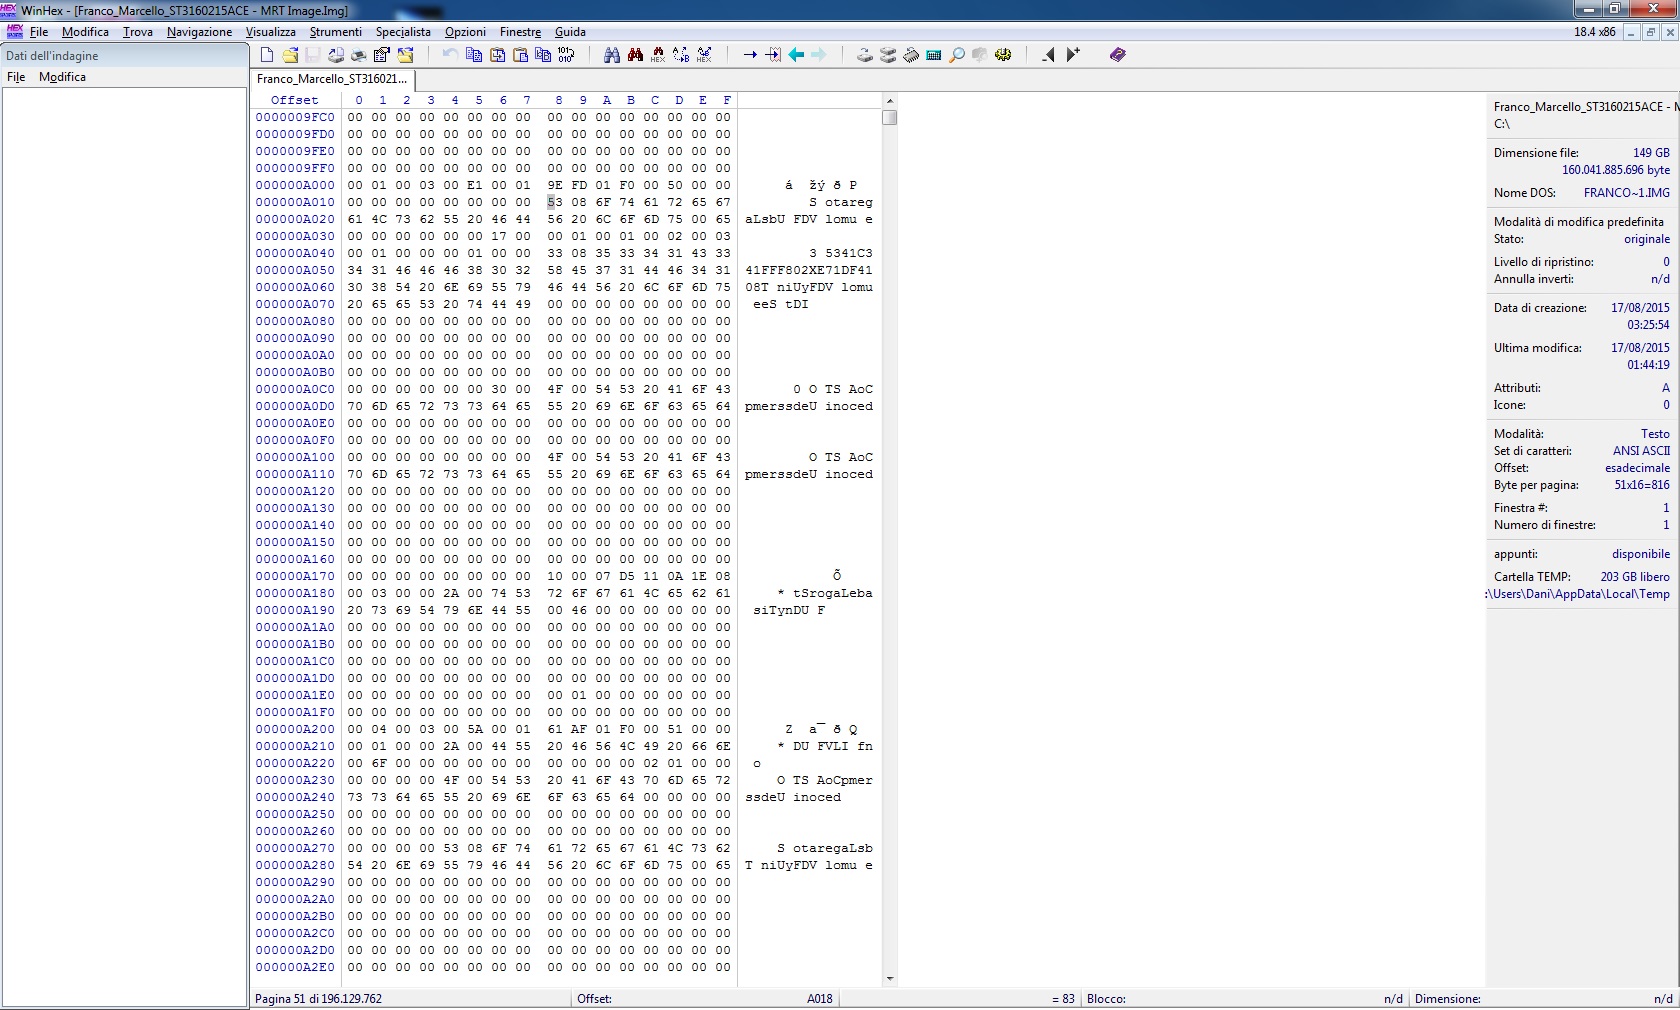Click ASCII text '41FFF802XE71DF41'
Viewport: 1680px width, 1010px height.
(809, 270)
